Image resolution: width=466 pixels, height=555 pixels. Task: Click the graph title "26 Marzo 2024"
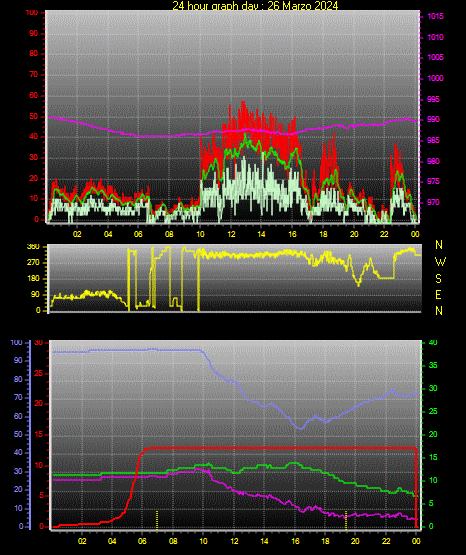click(x=303, y=6)
